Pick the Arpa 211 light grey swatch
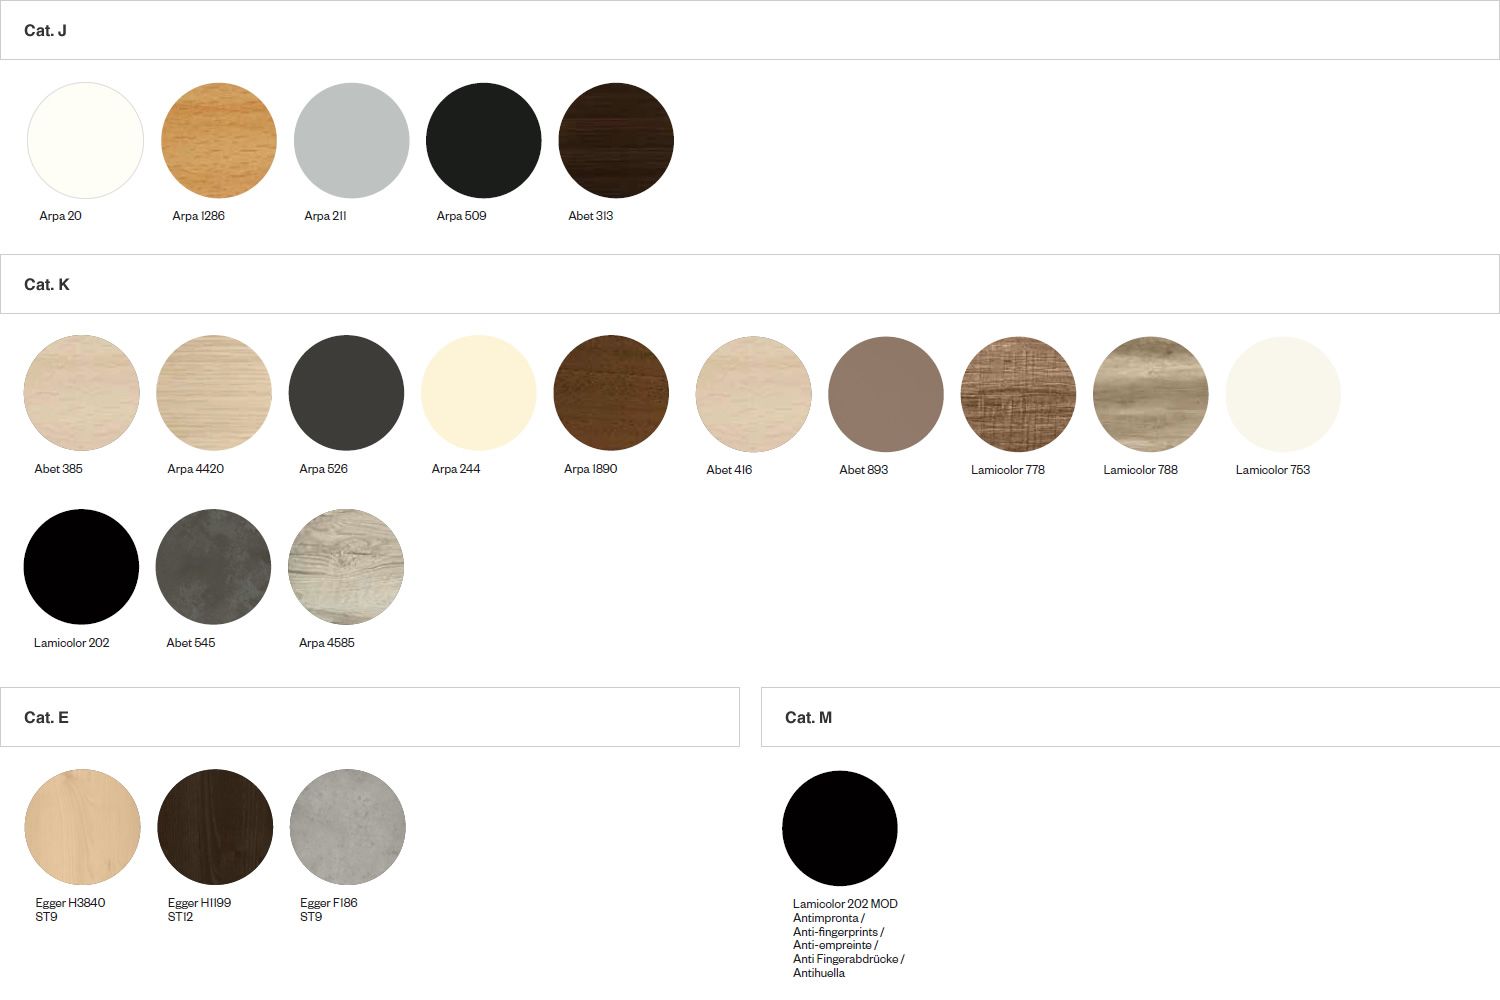Screen dimensions: 1500x1000 click(351, 141)
